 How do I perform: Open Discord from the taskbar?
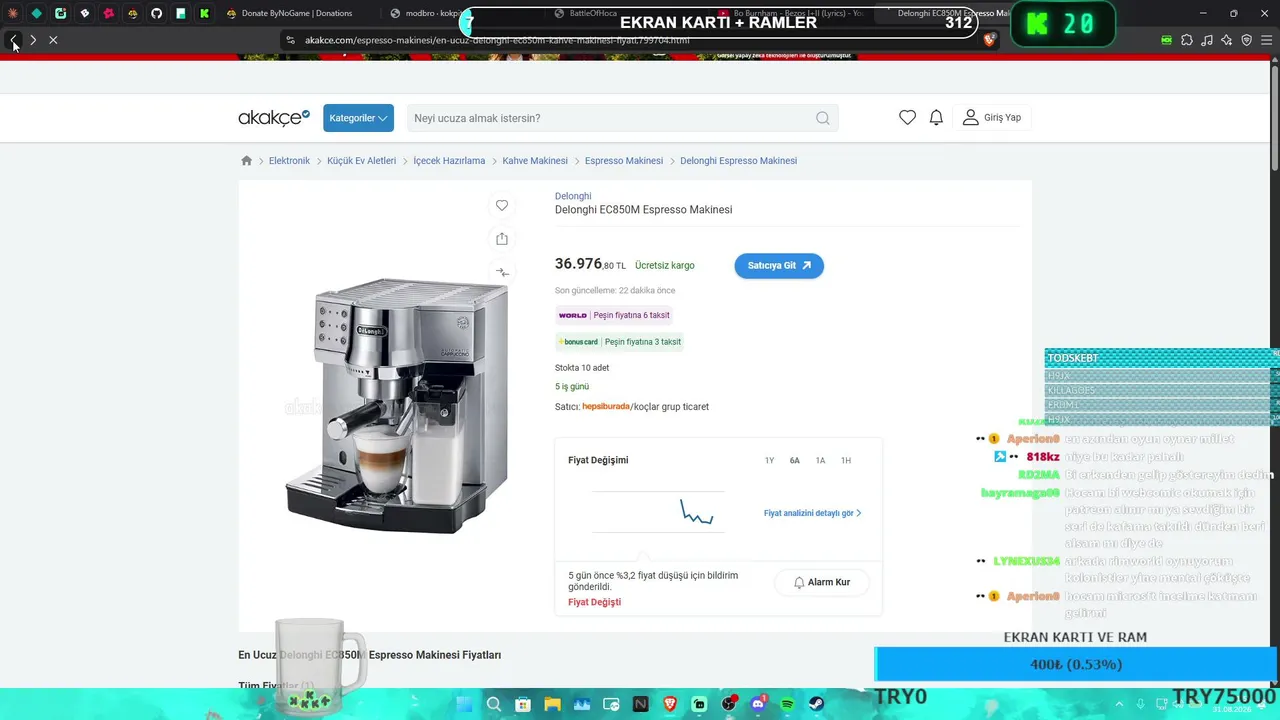coord(758,704)
